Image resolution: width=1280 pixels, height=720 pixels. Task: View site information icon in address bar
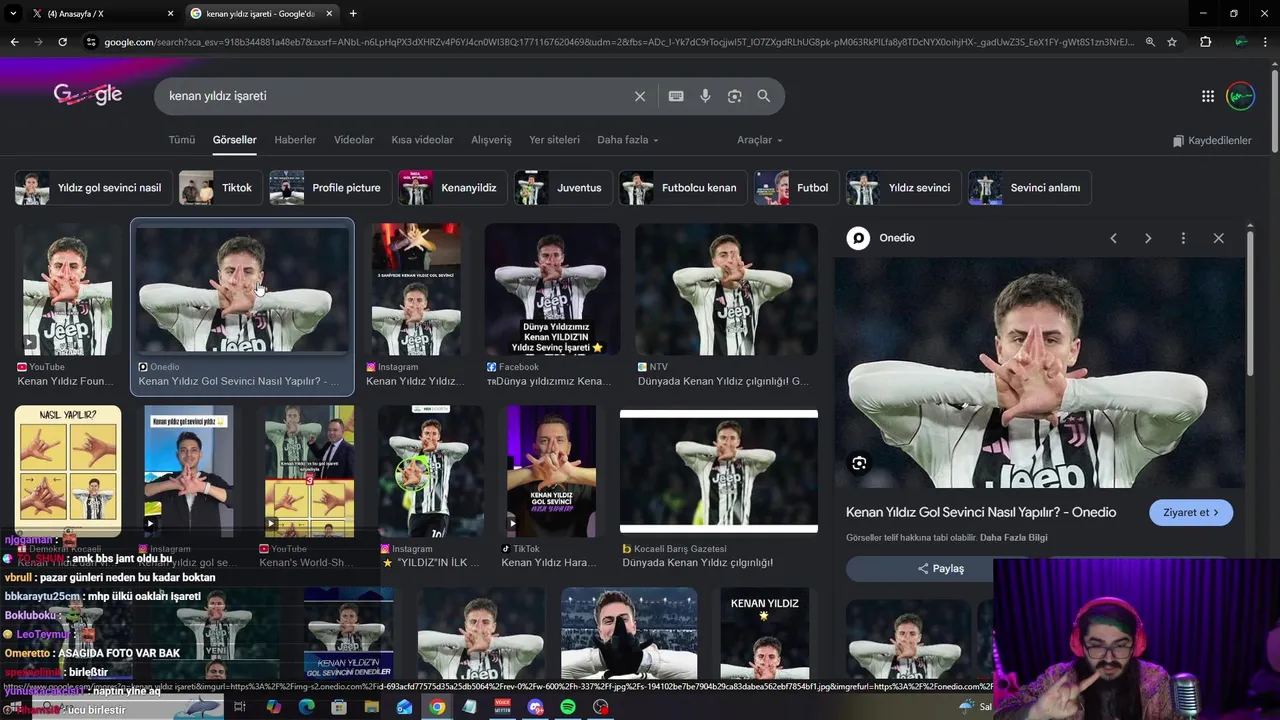[x=91, y=42]
